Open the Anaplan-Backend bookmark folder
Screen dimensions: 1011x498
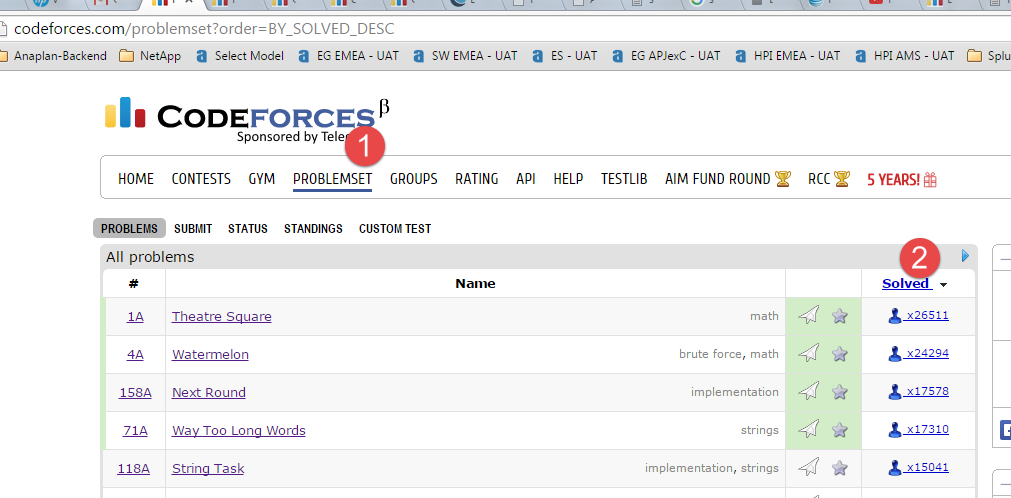(54, 56)
